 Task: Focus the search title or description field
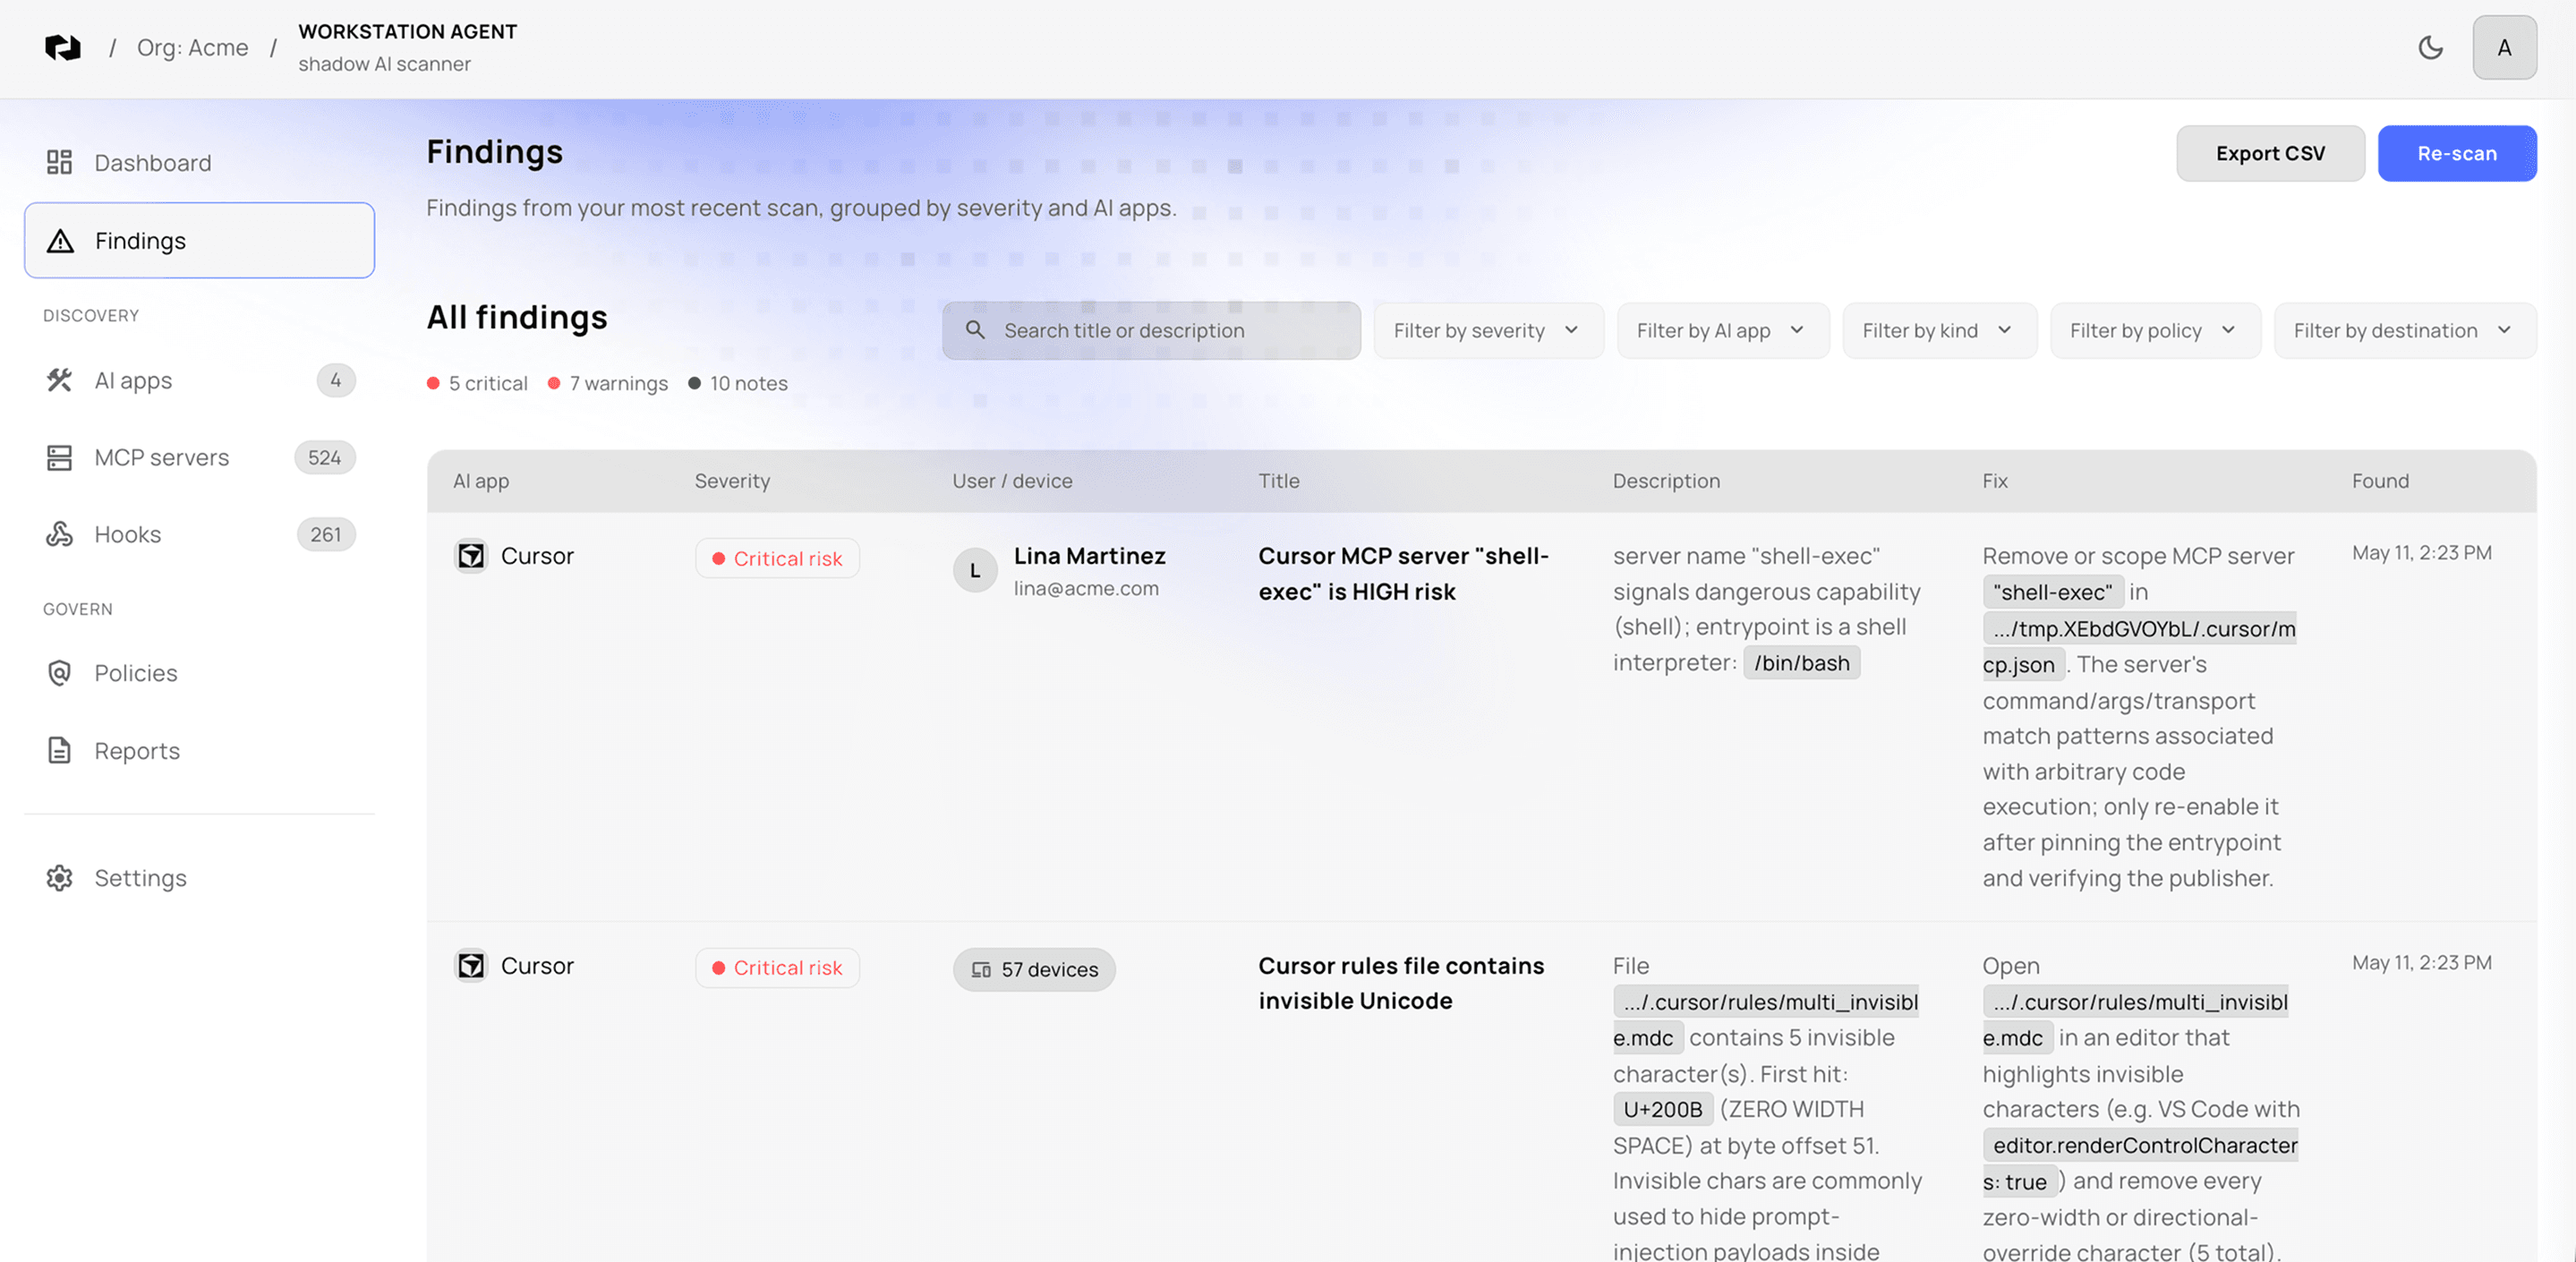point(1150,330)
